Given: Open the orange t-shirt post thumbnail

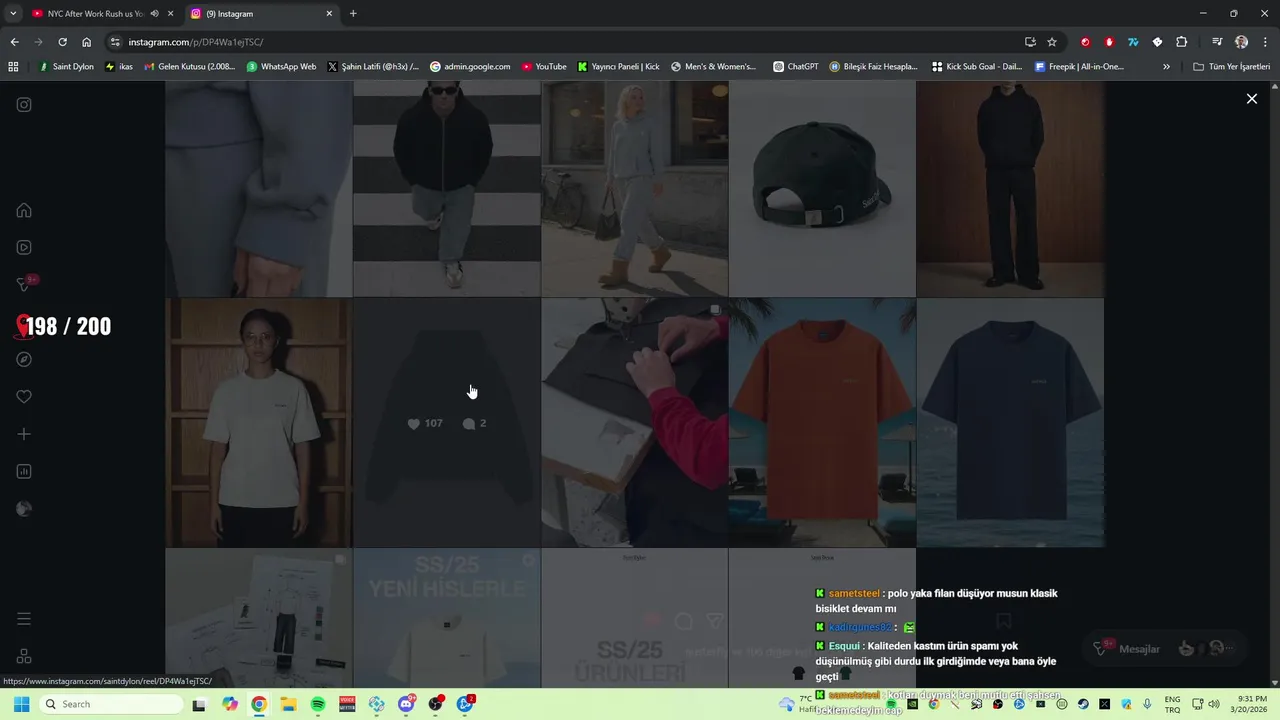Looking at the screenshot, I should point(822,422).
